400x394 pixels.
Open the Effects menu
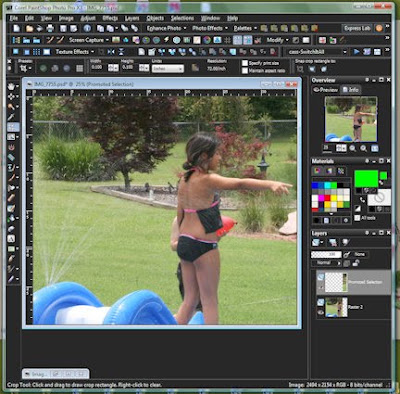(110, 18)
